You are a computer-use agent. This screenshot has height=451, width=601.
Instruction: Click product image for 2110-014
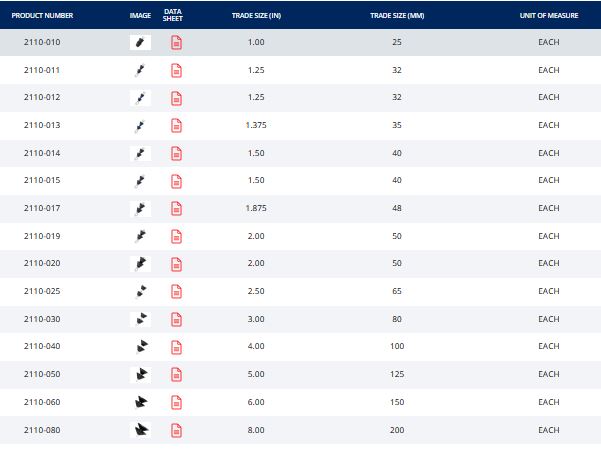pyautogui.click(x=140, y=153)
